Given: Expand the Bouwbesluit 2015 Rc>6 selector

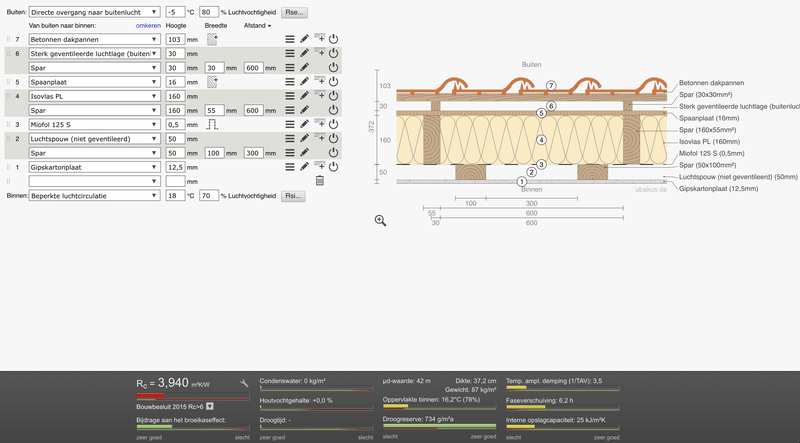Looking at the screenshot, I should click(x=211, y=407).
